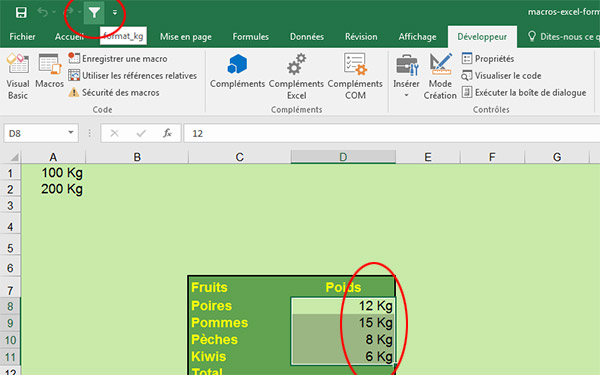
Task: Click Enregistrer une macro
Action: pos(118,59)
